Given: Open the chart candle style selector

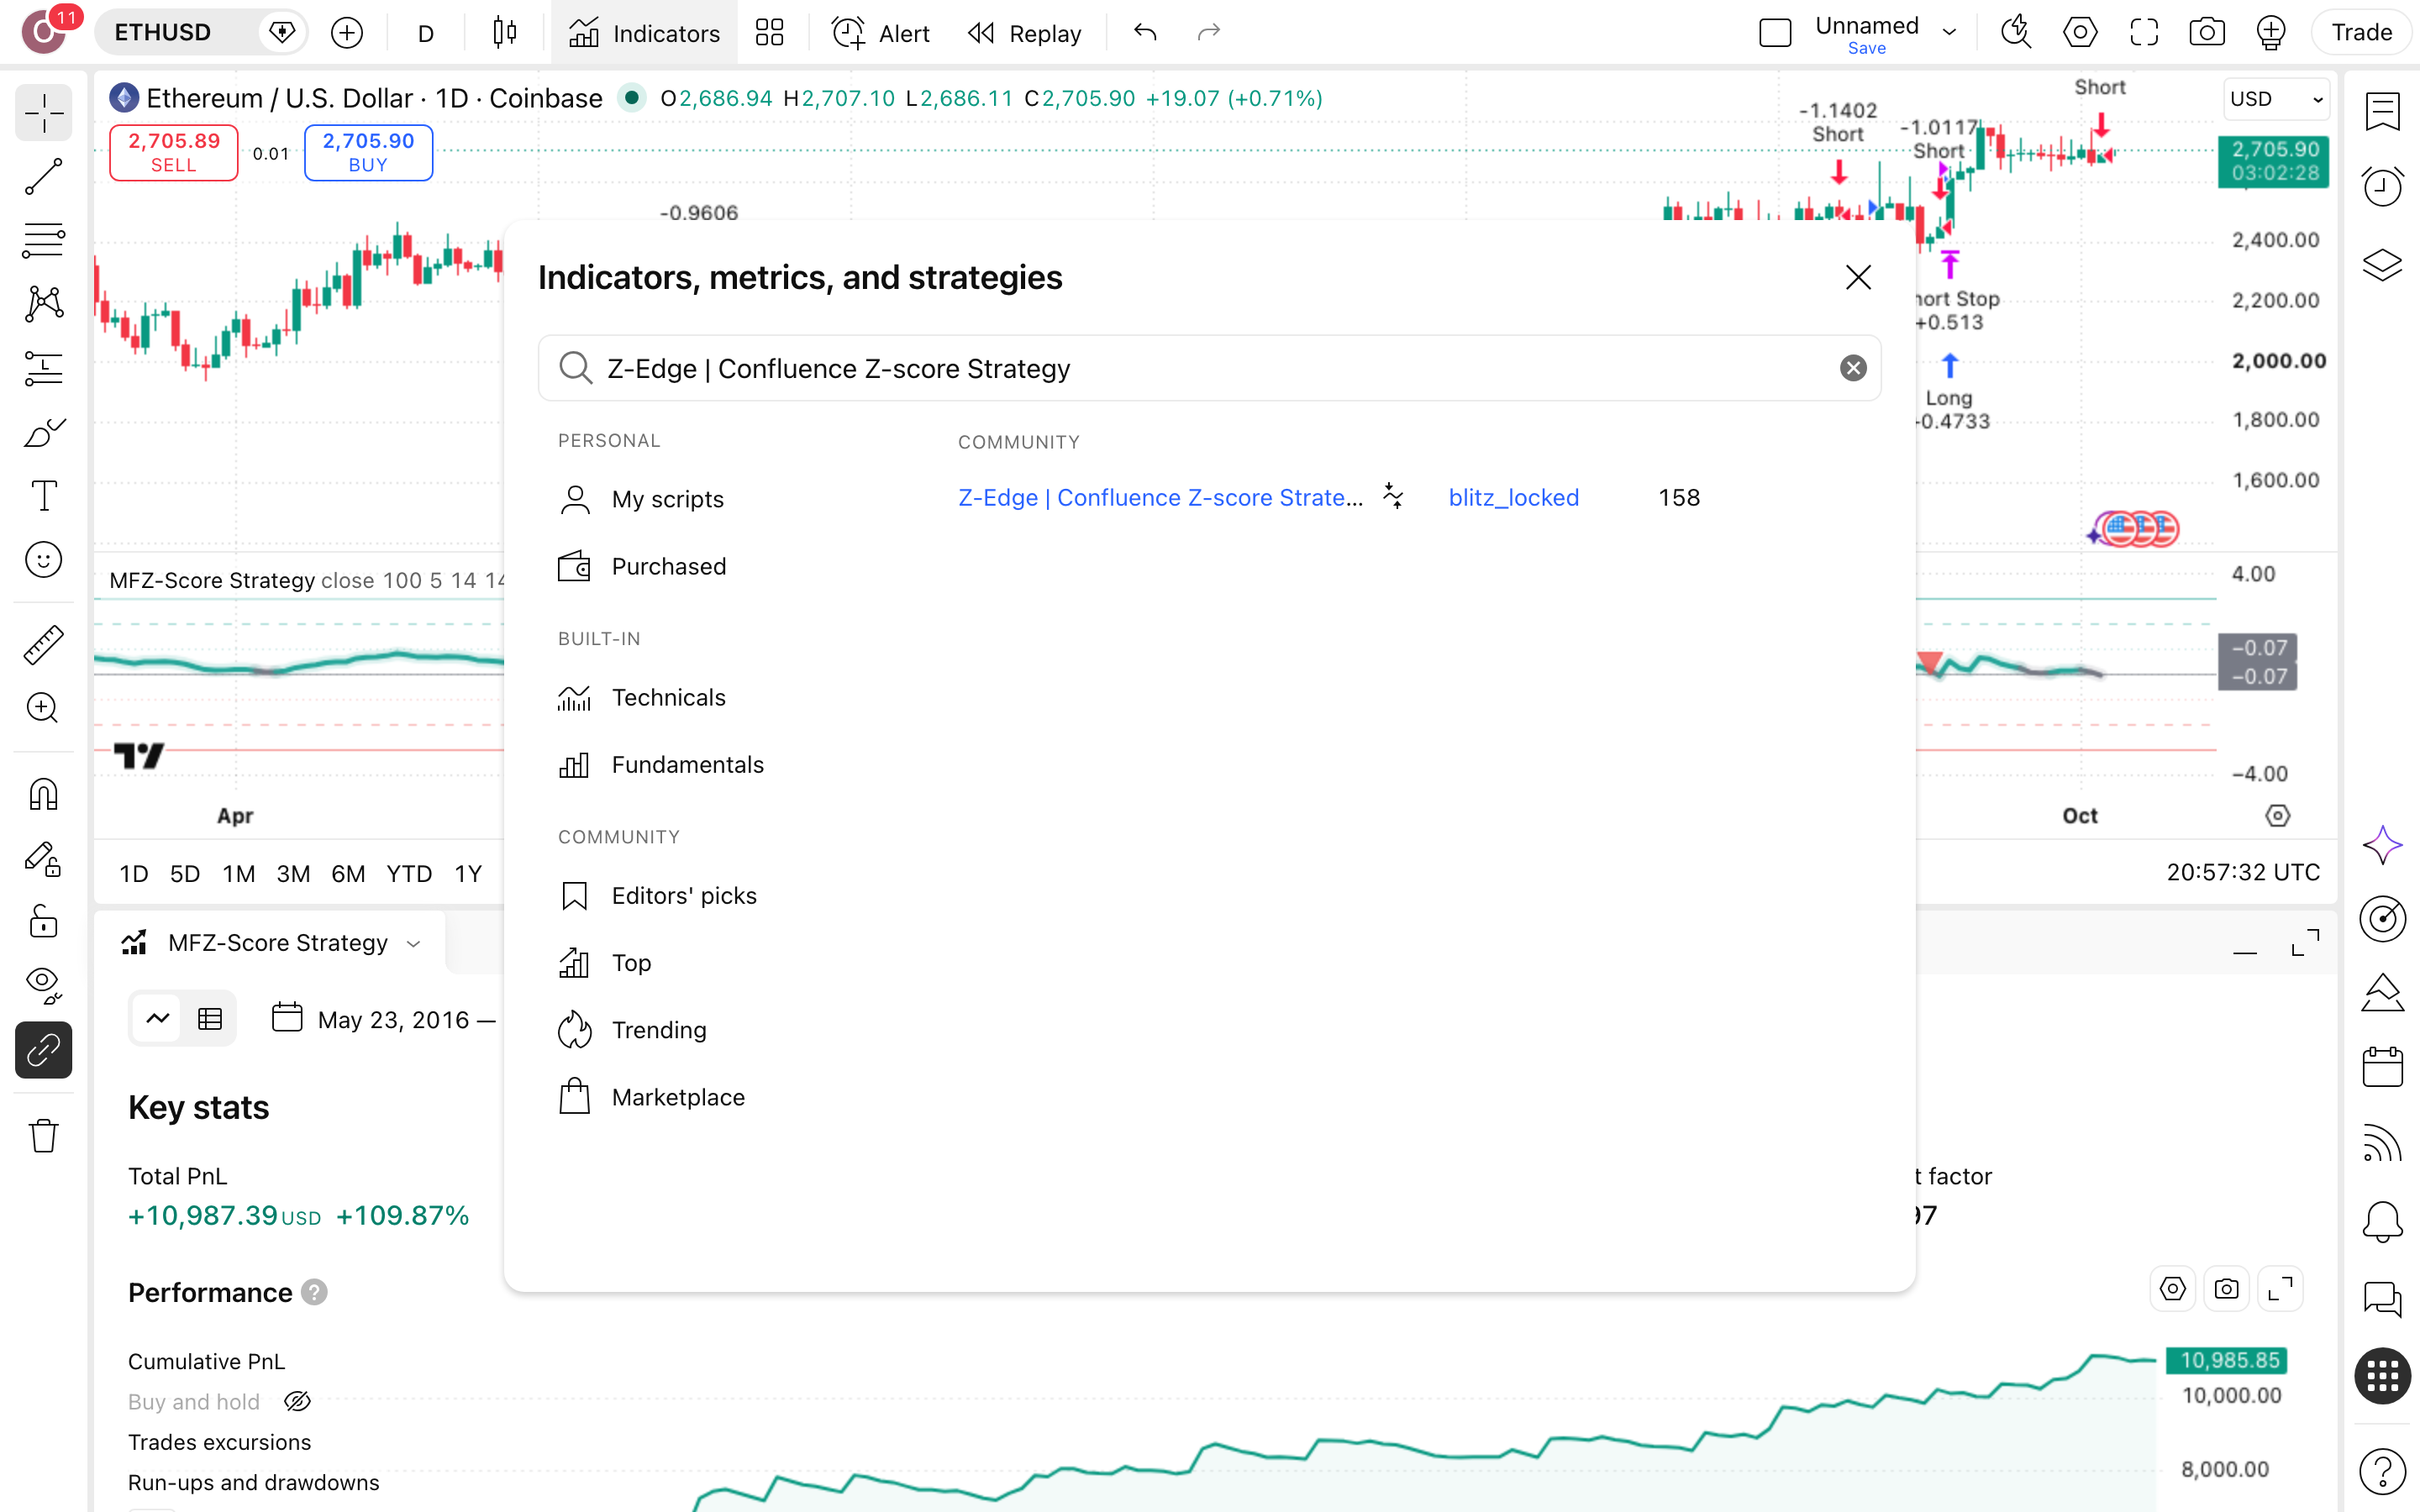Looking at the screenshot, I should coord(505,33).
